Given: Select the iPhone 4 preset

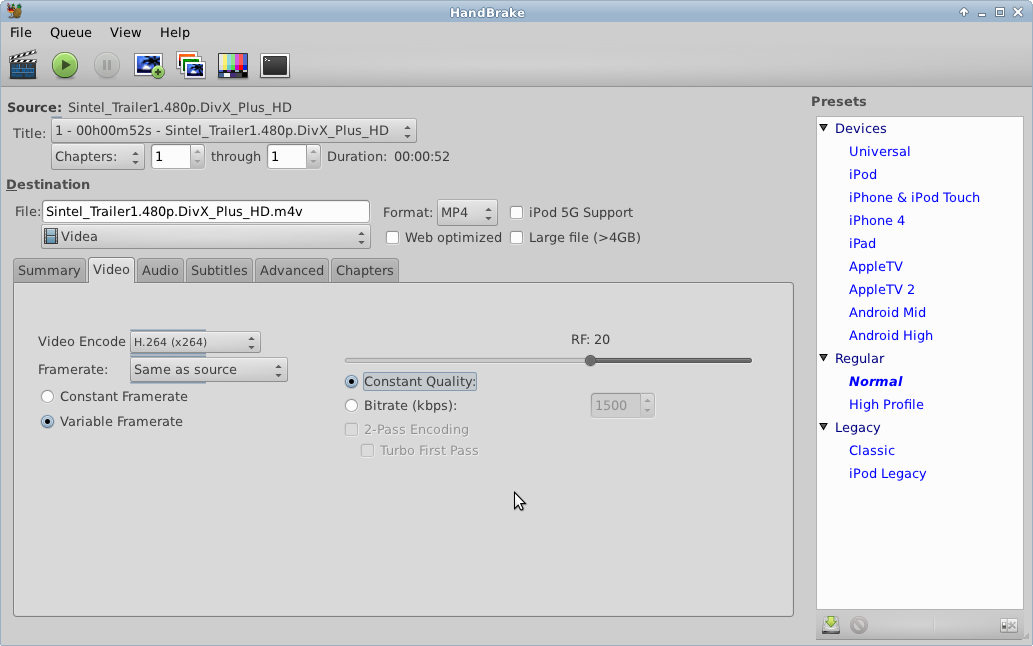Looking at the screenshot, I should pos(876,221).
